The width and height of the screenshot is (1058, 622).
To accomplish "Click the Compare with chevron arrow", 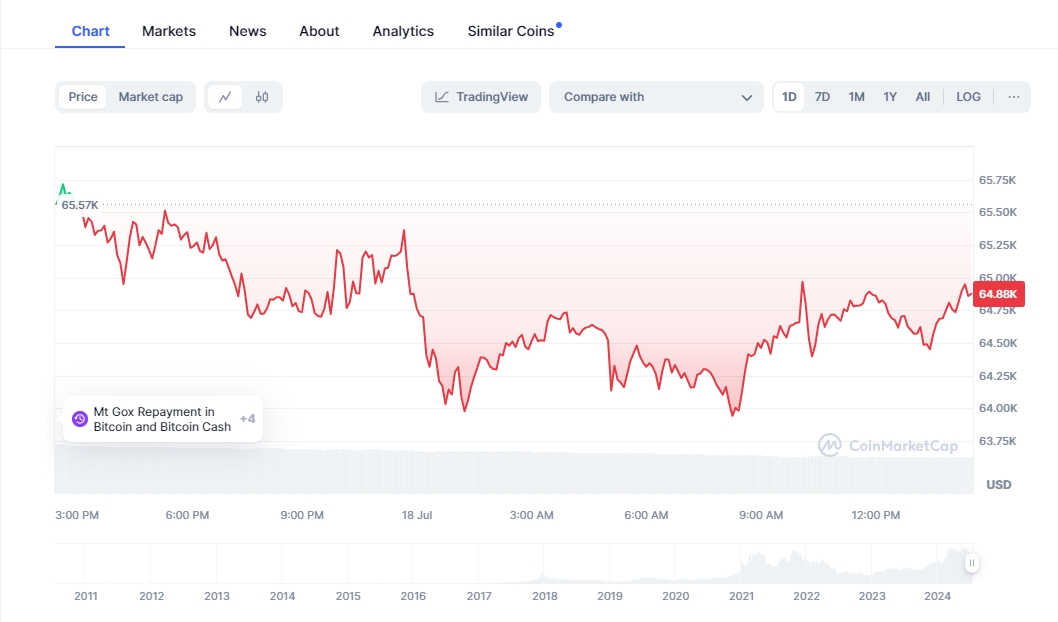I will tap(746, 97).
